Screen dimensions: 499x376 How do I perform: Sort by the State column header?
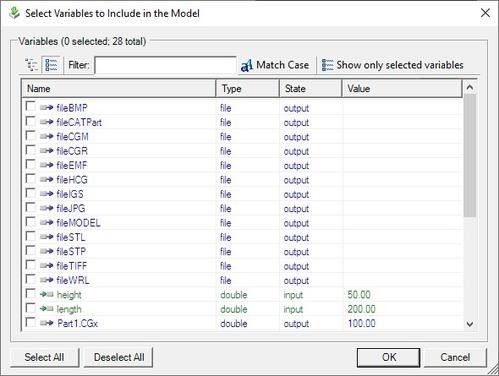coord(311,89)
